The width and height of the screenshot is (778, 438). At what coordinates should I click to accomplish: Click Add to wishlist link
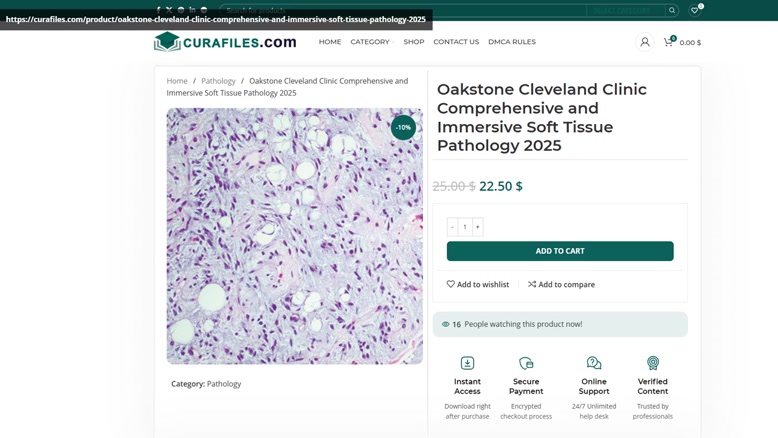point(478,284)
